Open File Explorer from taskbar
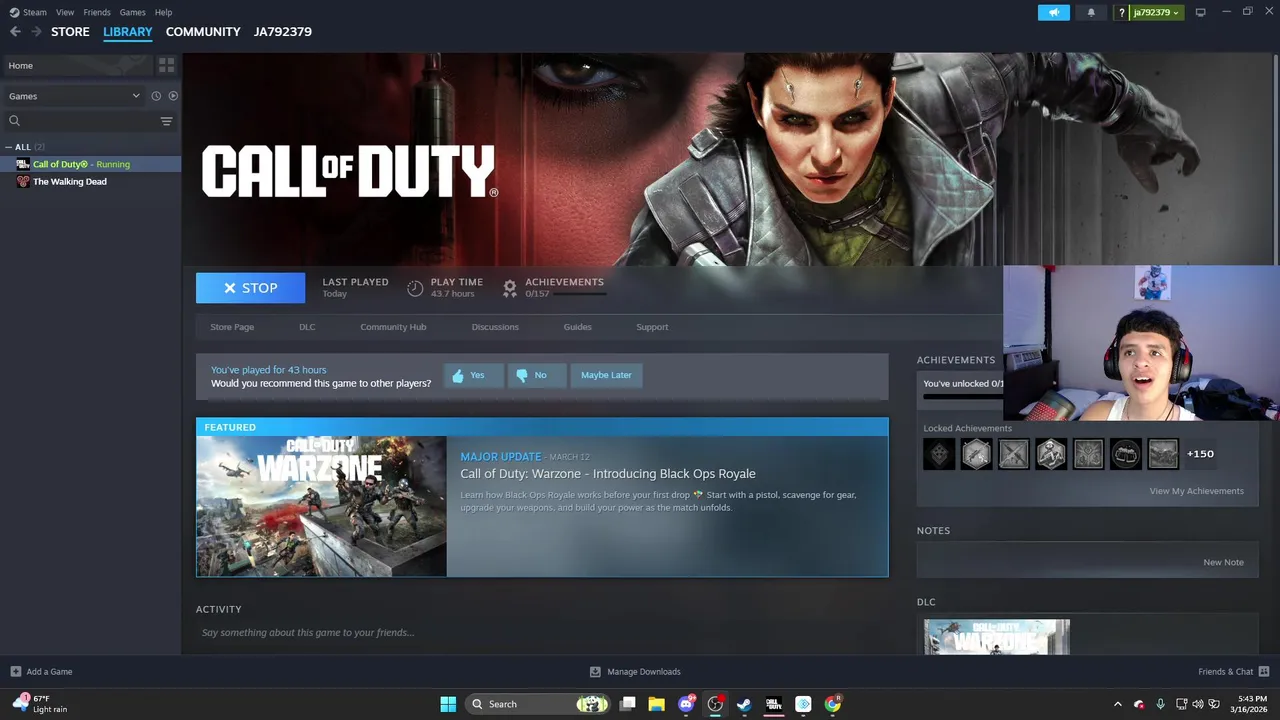 656,704
